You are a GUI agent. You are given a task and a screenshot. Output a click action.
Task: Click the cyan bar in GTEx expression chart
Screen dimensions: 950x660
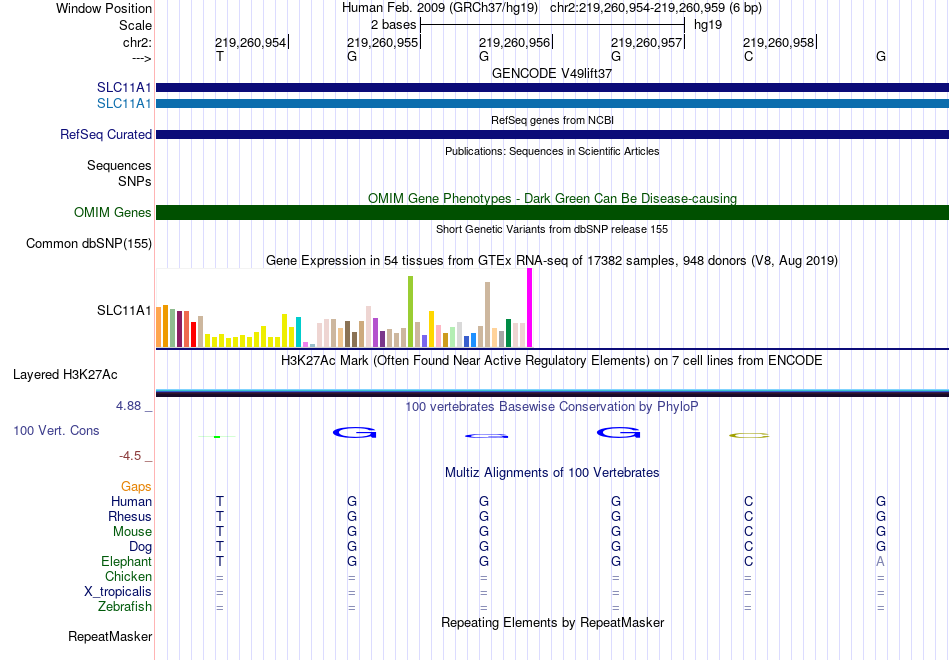[x=298, y=332]
